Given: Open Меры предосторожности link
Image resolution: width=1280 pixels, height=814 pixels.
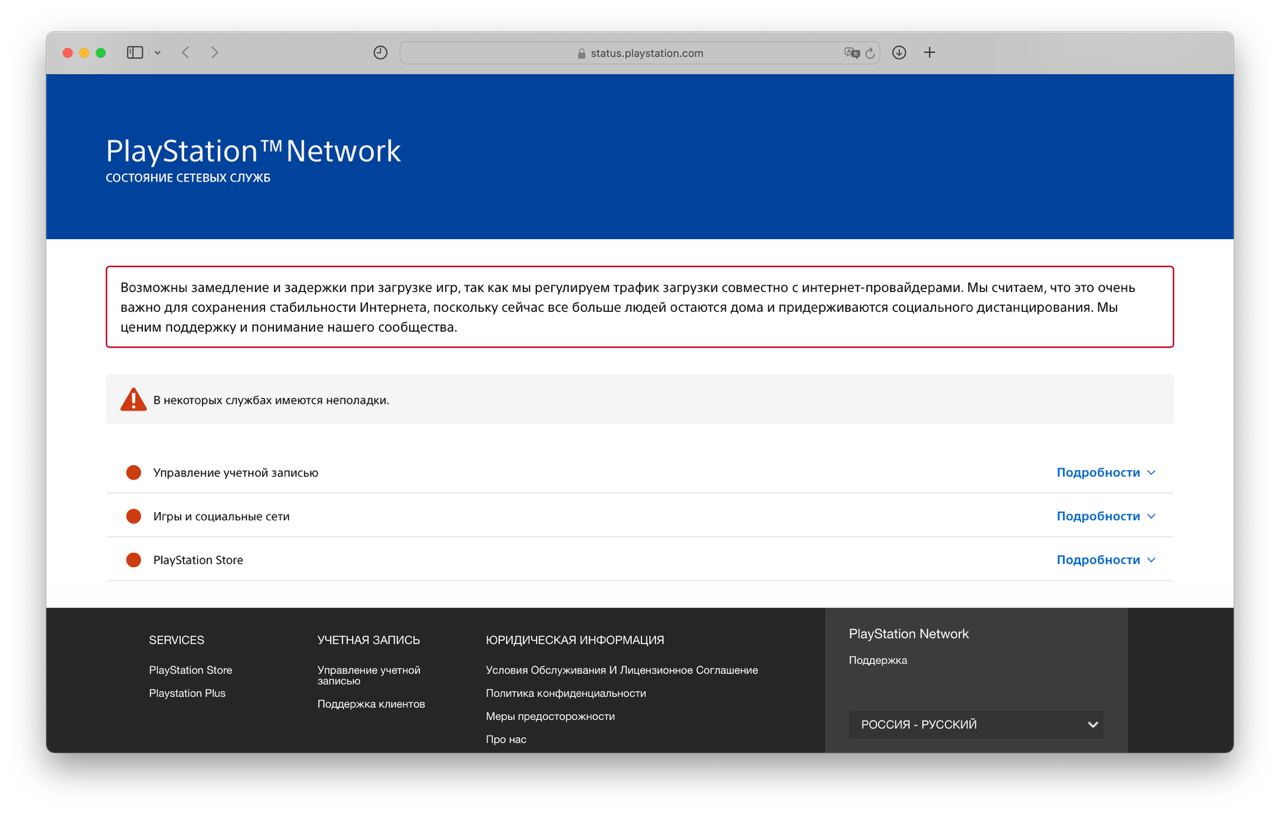Looking at the screenshot, I should point(550,716).
